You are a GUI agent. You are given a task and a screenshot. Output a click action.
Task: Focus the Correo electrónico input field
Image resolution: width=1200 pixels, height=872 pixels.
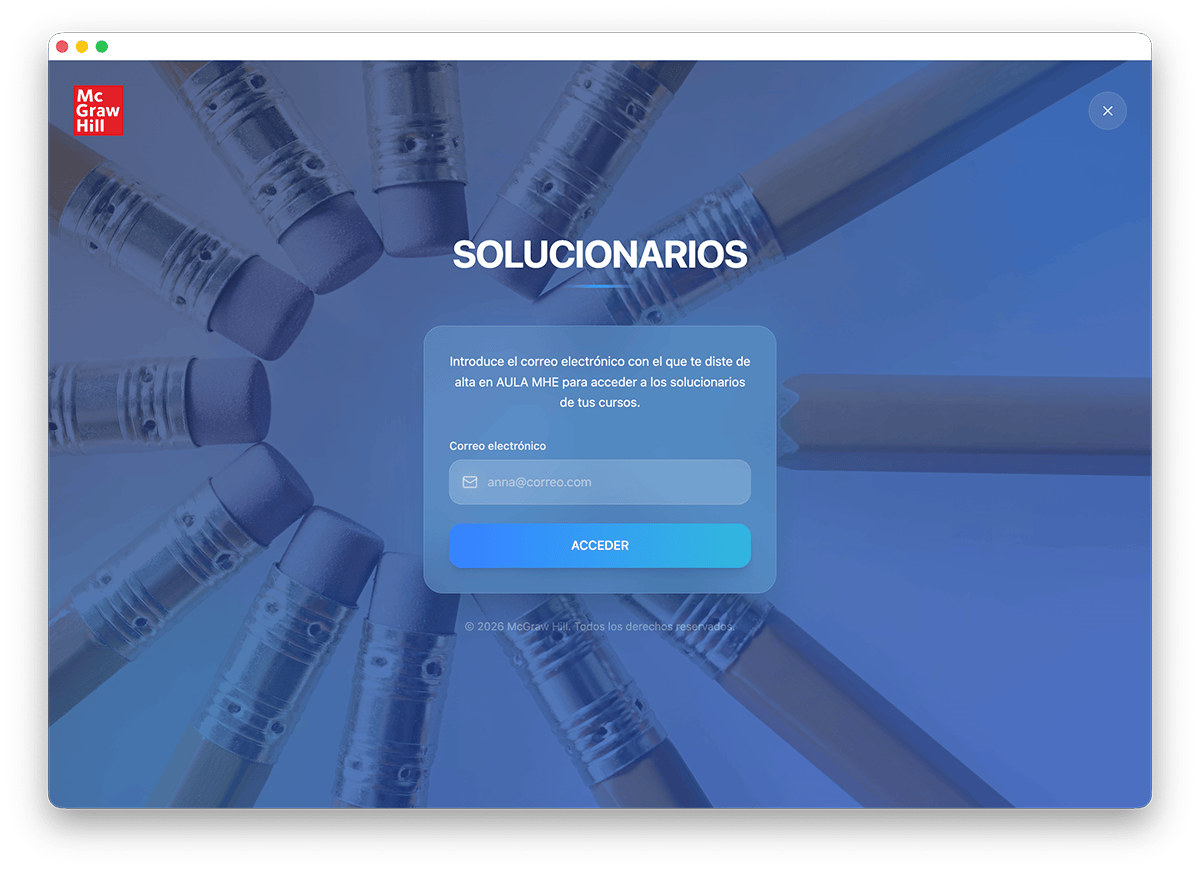[600, 482]
